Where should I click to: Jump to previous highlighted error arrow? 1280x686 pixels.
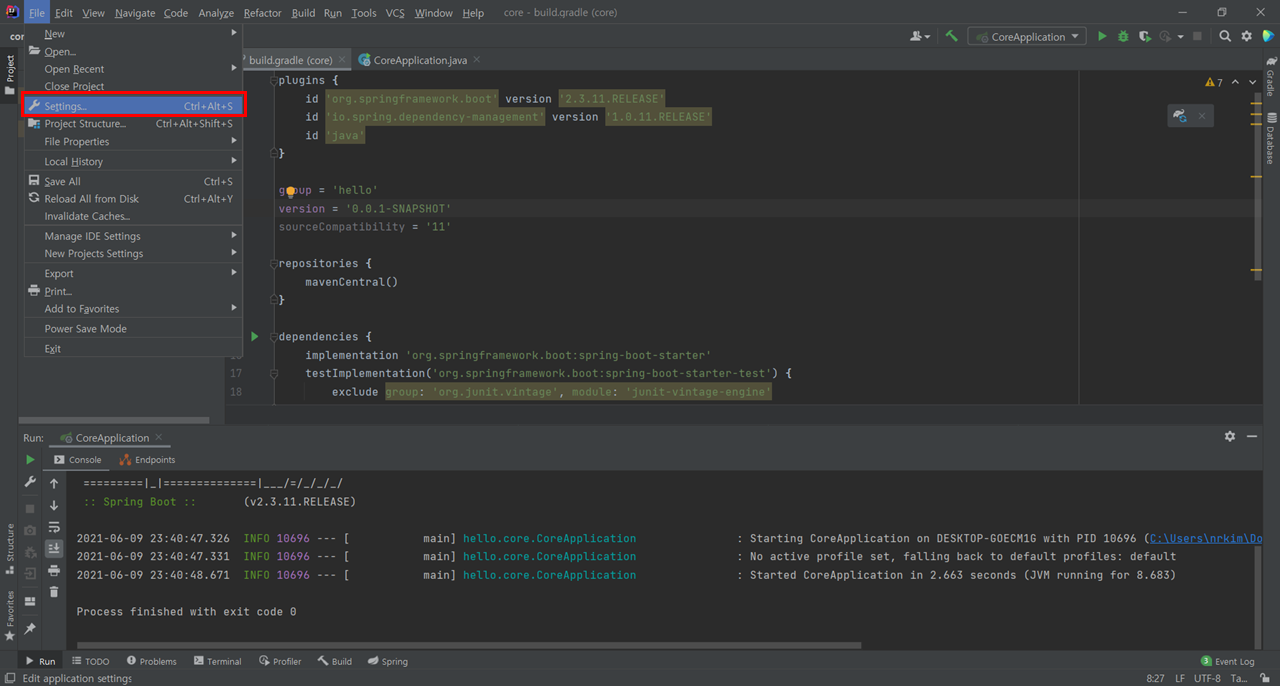pyautogui.click(x=1236, y=82)
